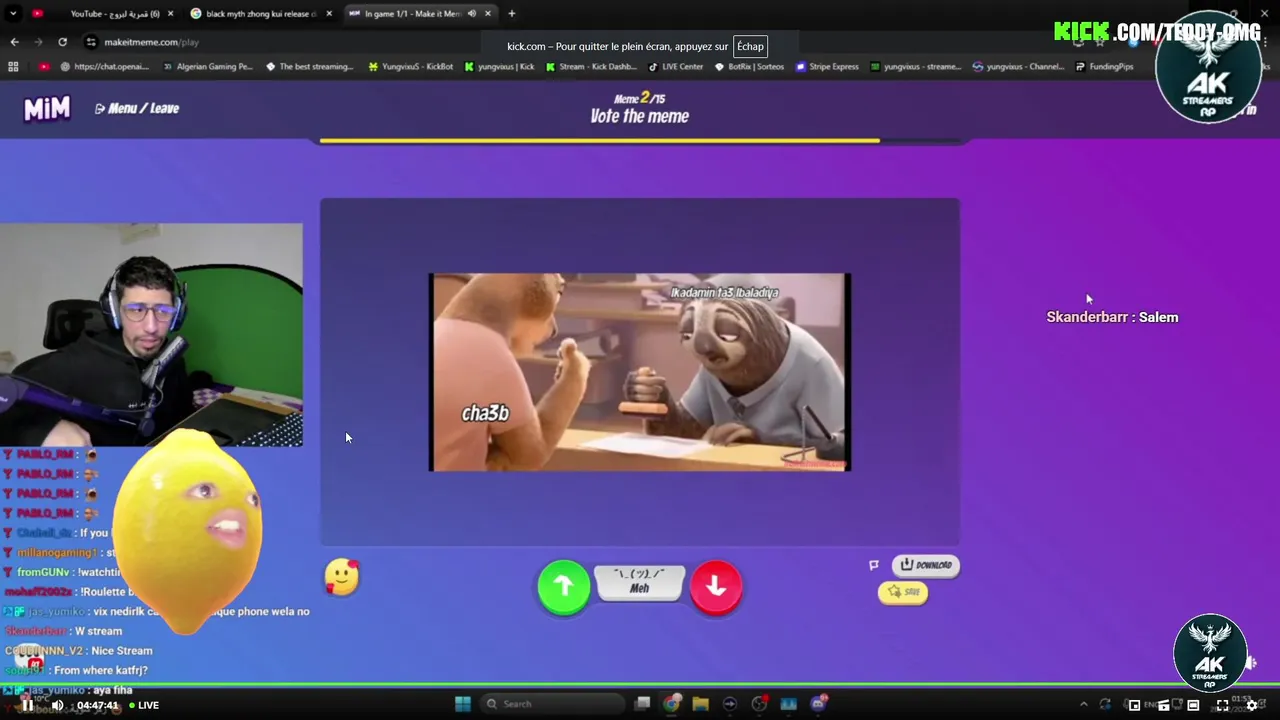Upvote the meme with green arrow
Screen dimensions: 1280x720
point(564,587)
